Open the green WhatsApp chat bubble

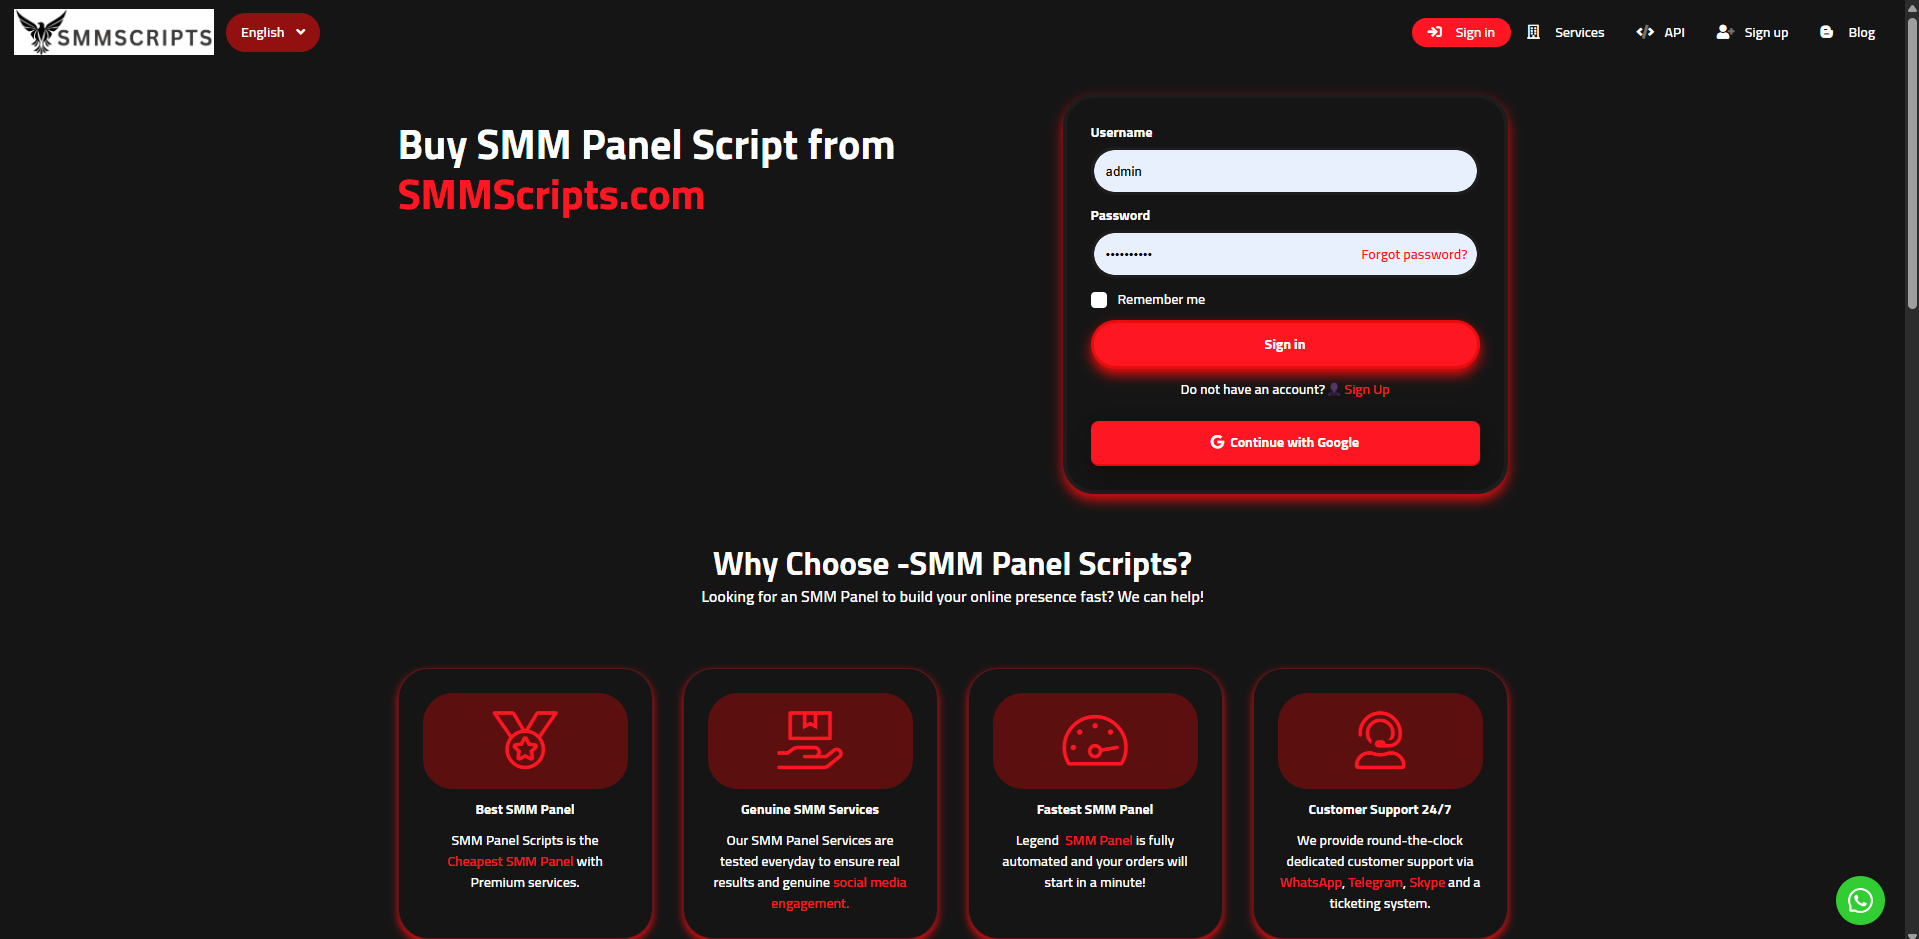pos(1860,900)
